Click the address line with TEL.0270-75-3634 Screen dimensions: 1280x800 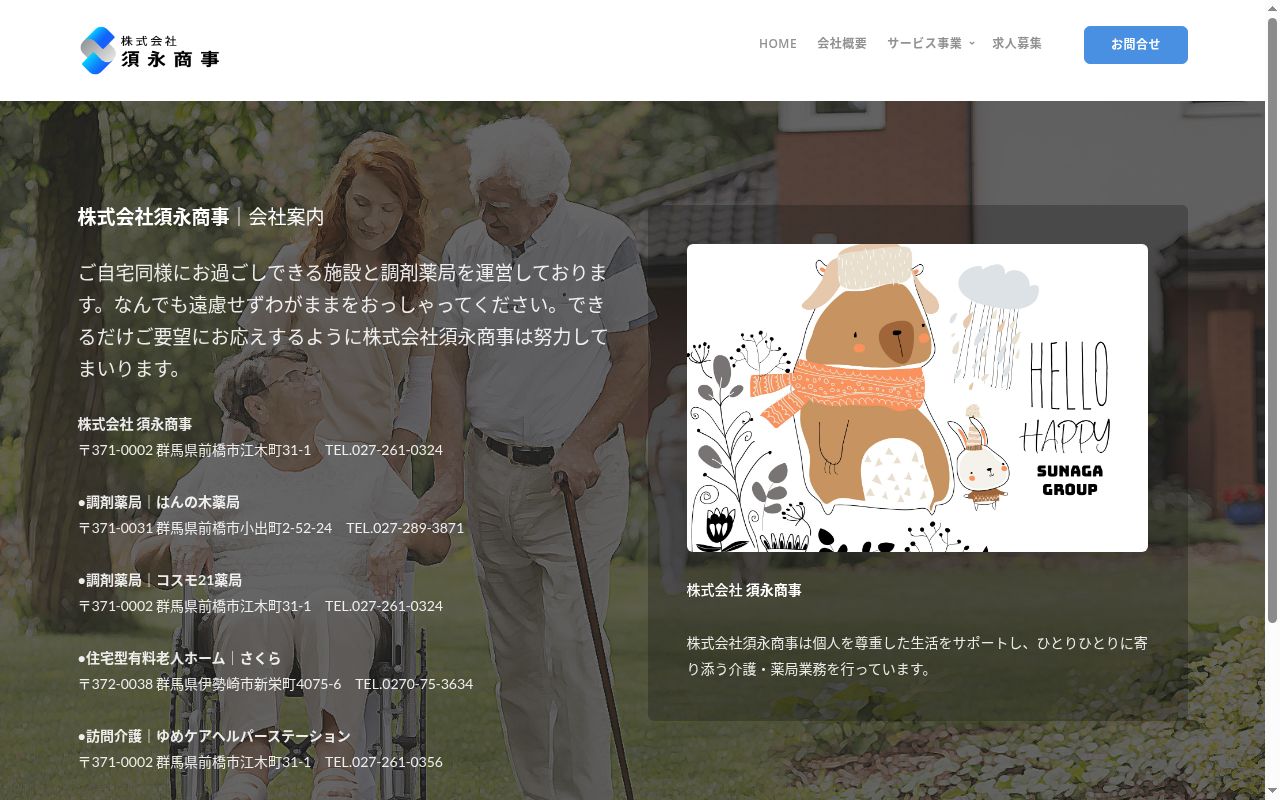276,683
